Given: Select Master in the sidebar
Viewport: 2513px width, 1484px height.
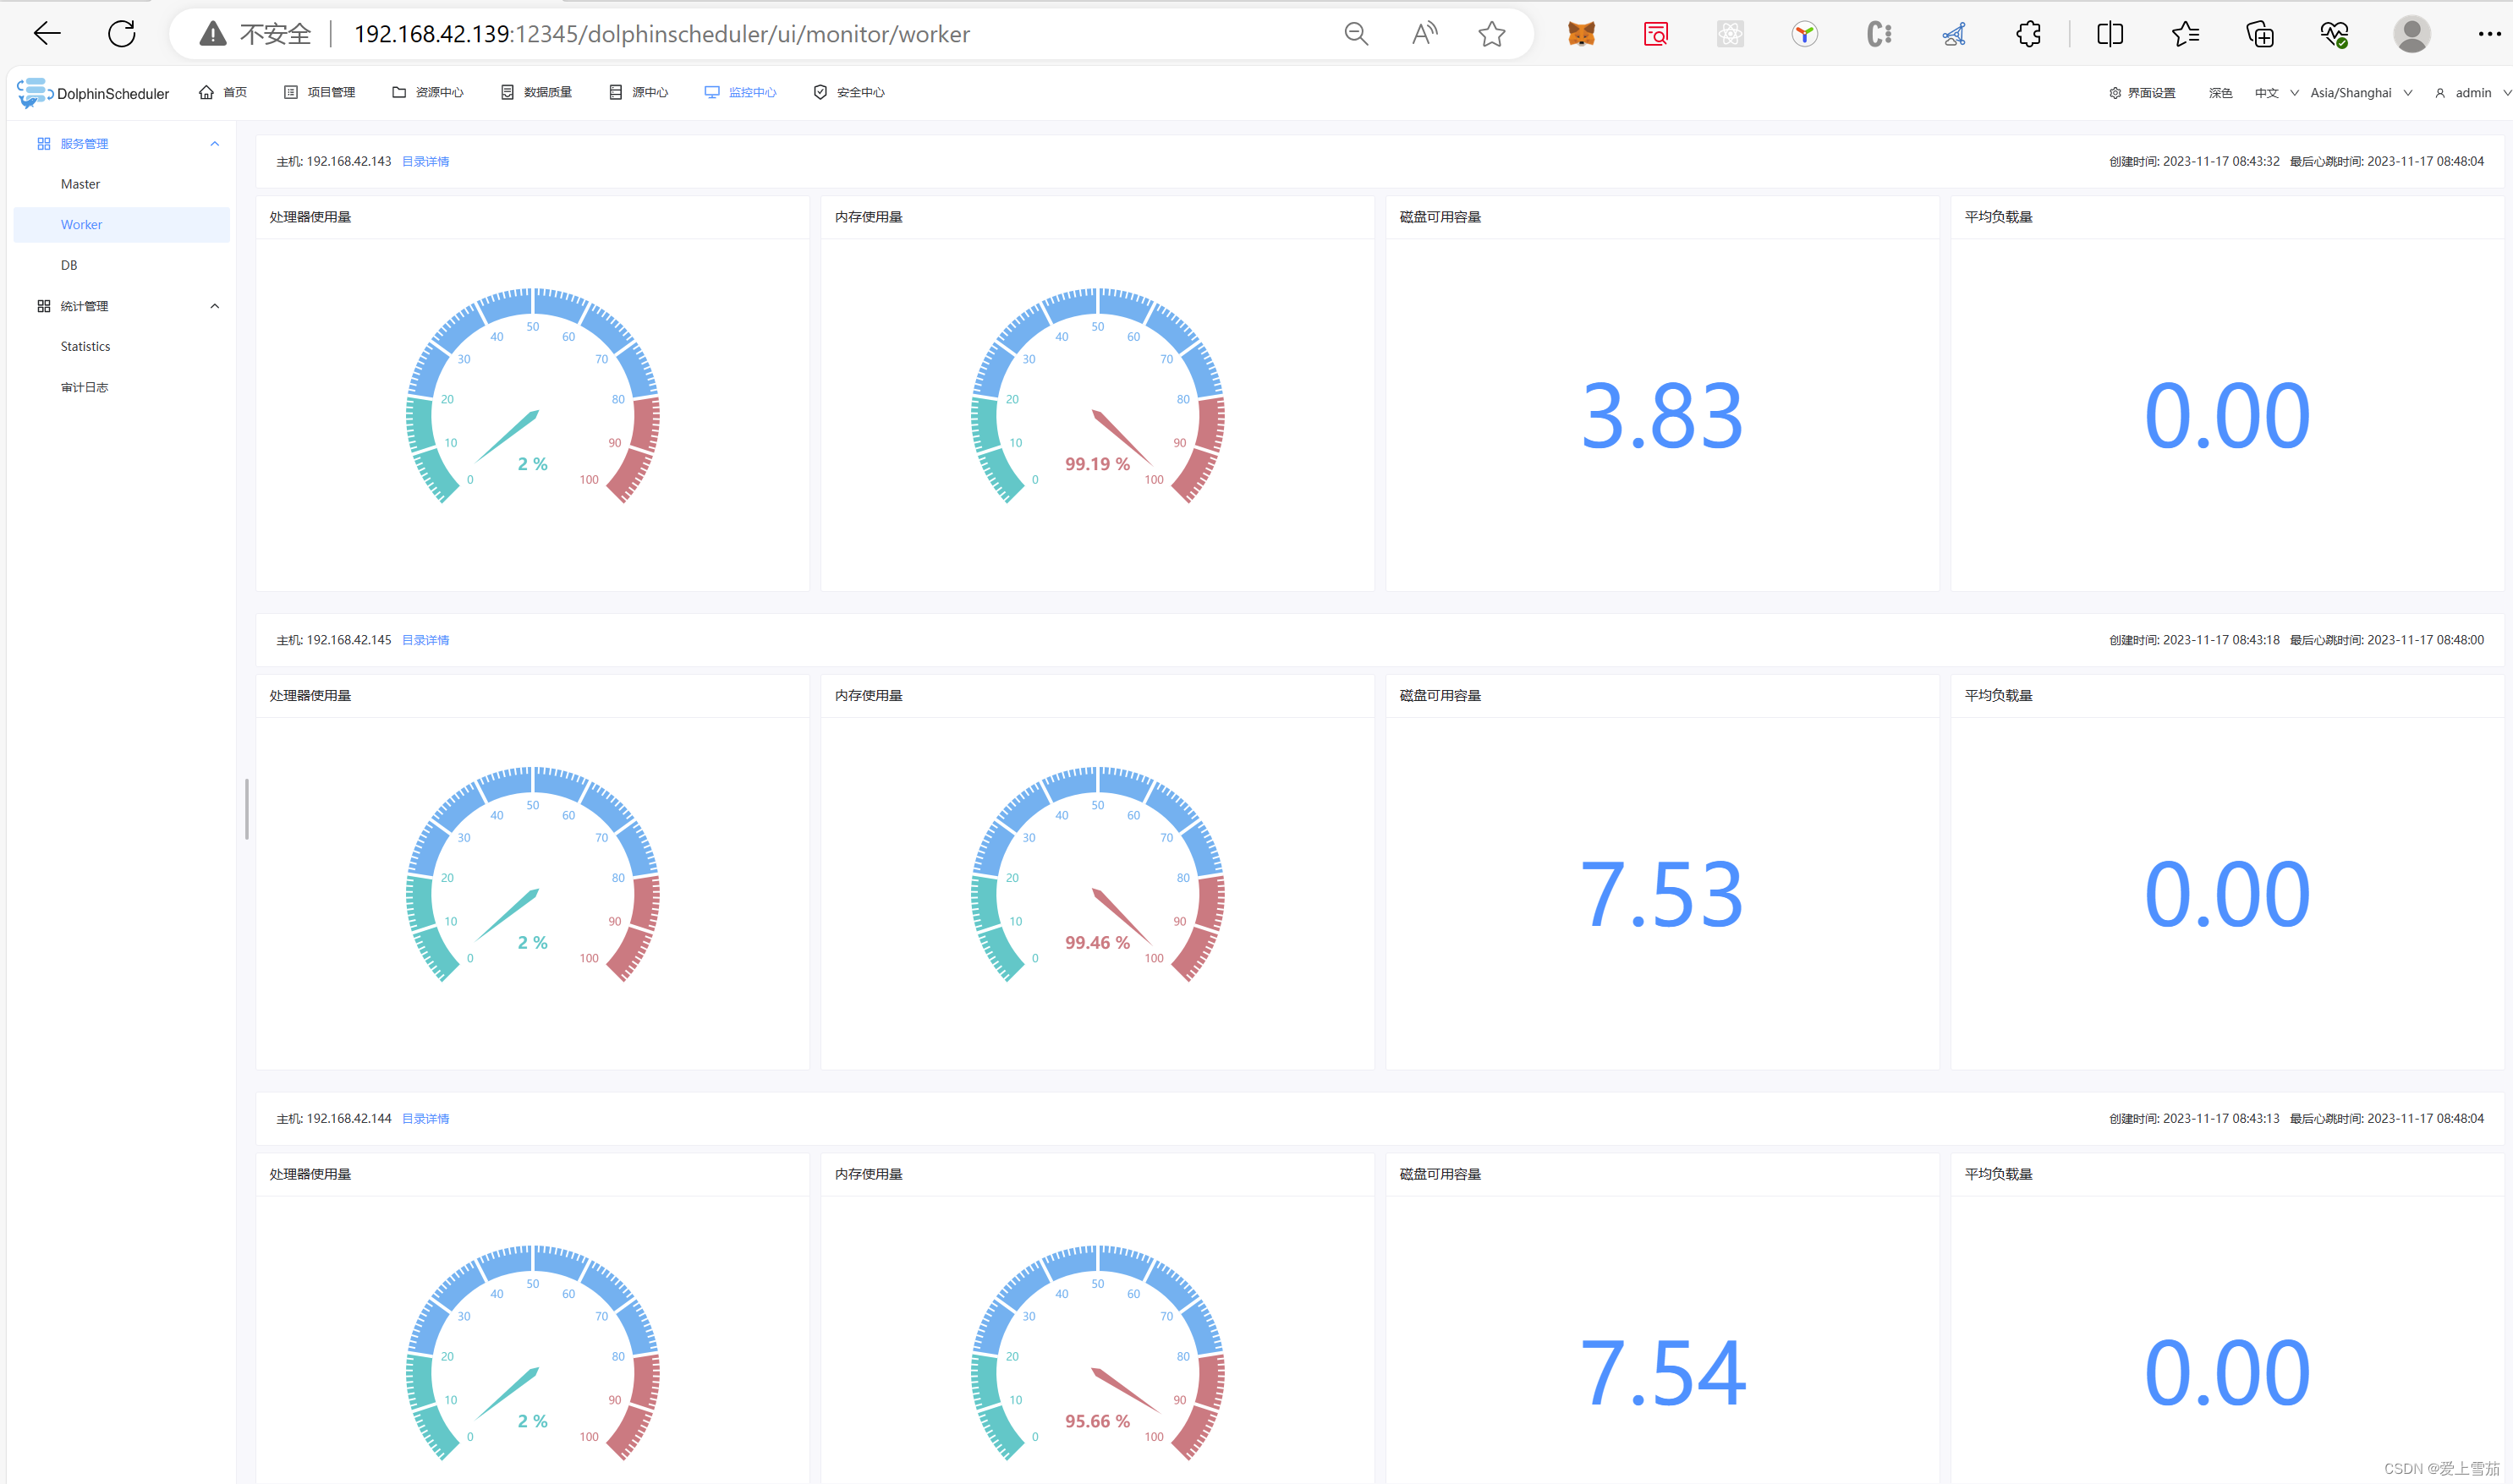Looking at the screenshot, I should [x=80, y=184].
